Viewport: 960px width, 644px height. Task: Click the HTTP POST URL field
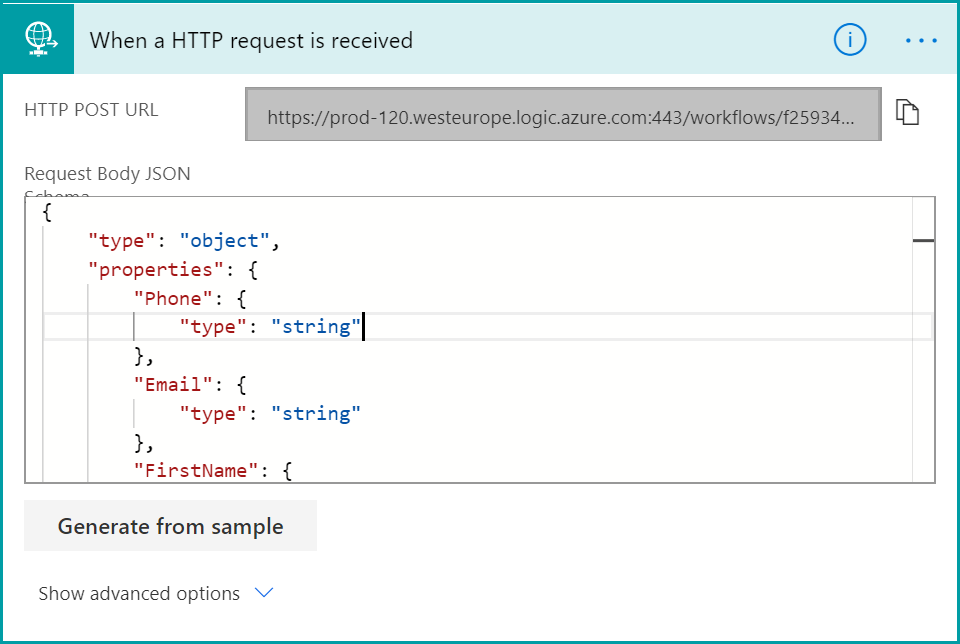coord(563,114)
